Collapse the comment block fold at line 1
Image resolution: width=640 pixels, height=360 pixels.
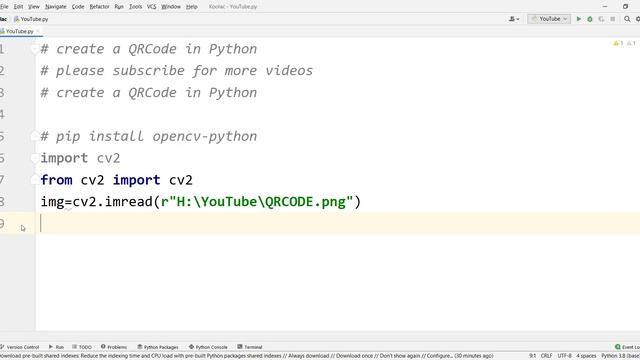pyautogui.click(x=35, y=49)
